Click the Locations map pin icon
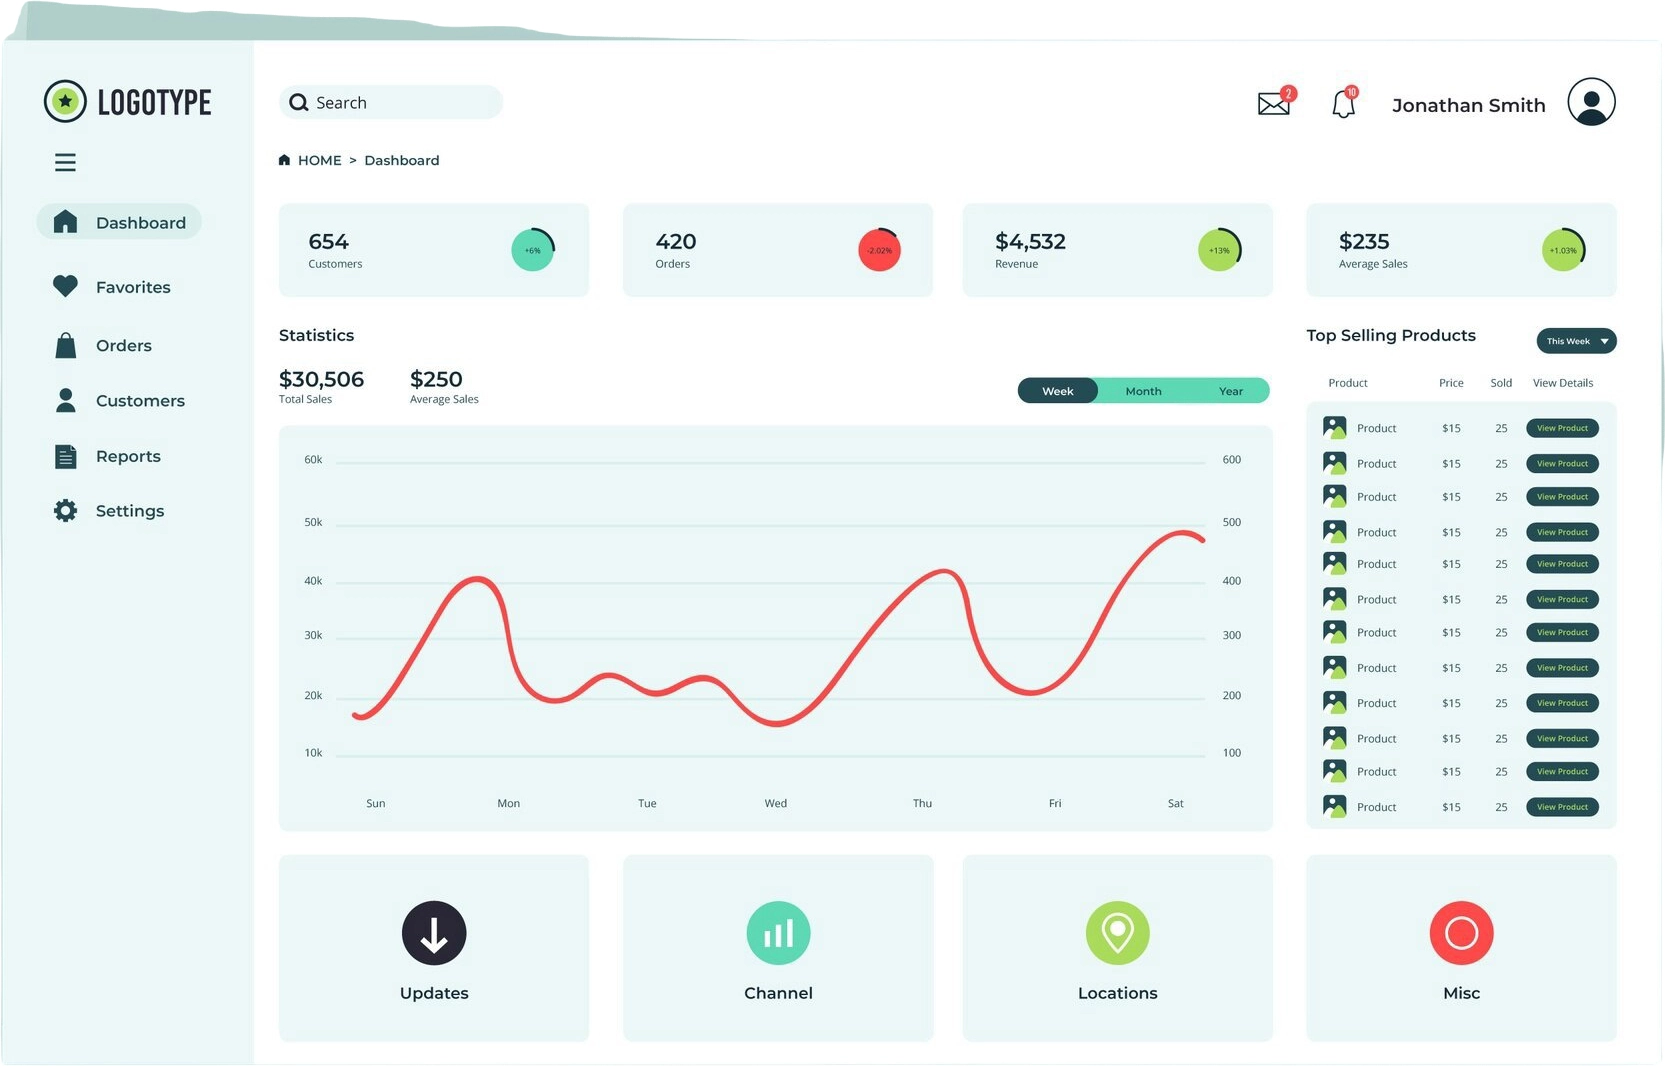The width and height of the screenshot is (1665, 1066). point(1118,933)
